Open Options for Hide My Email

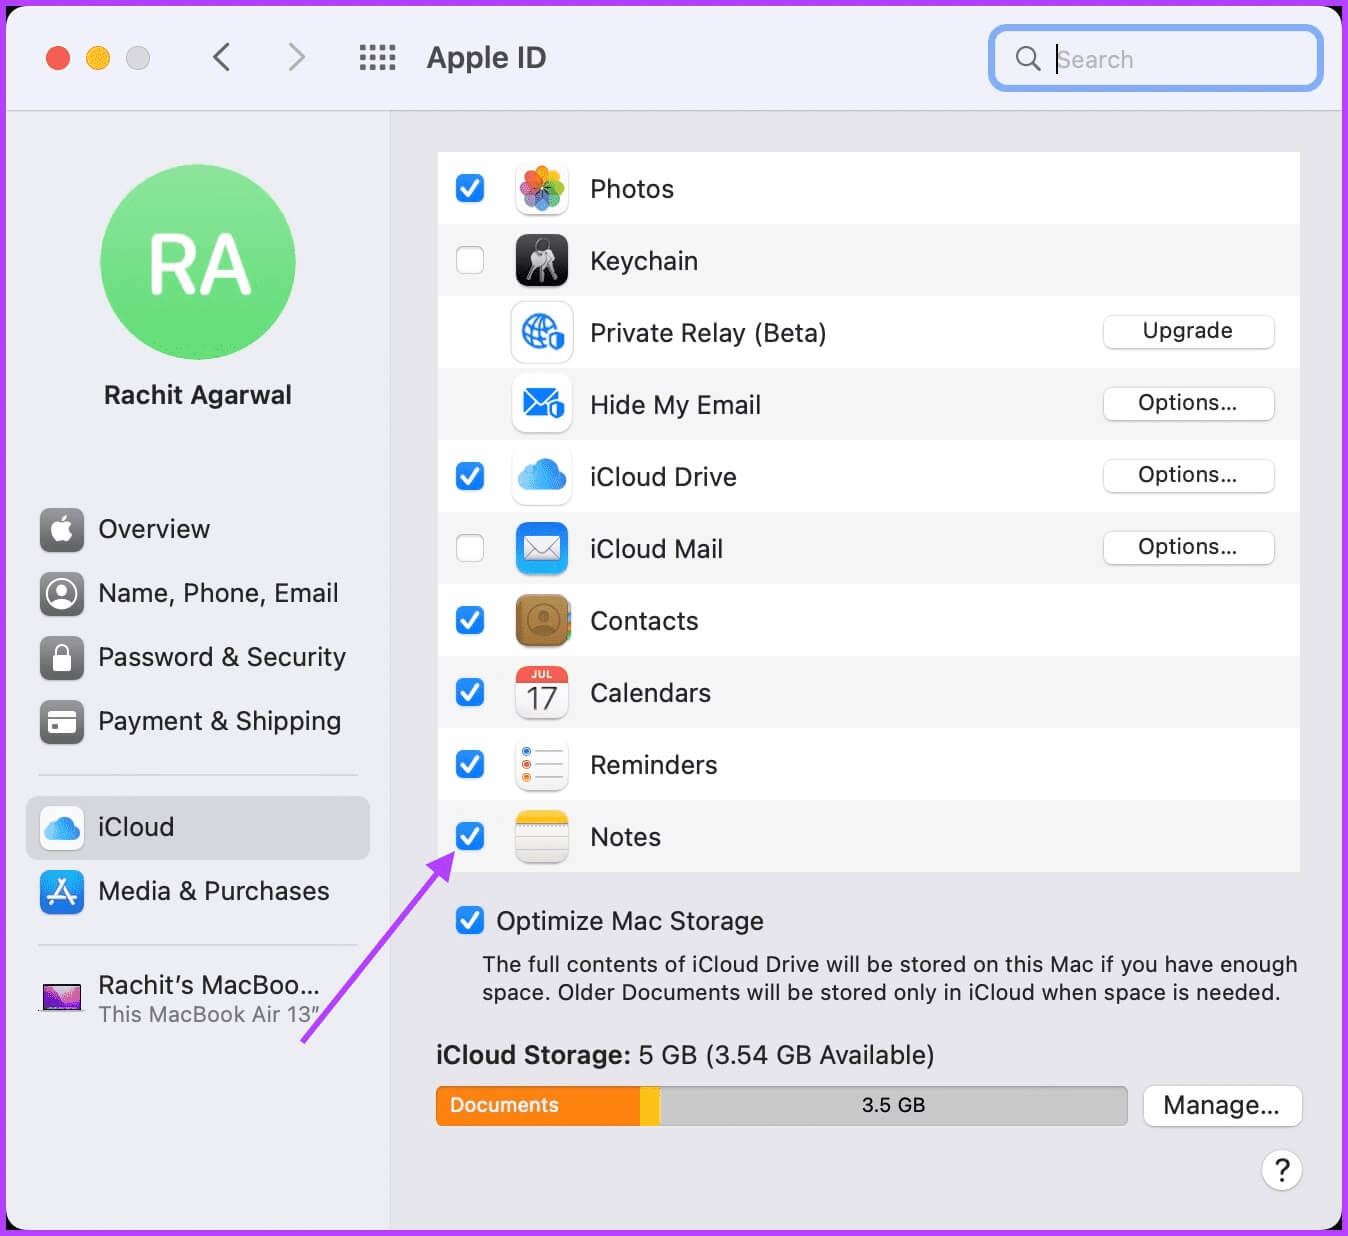[1188, 403]
